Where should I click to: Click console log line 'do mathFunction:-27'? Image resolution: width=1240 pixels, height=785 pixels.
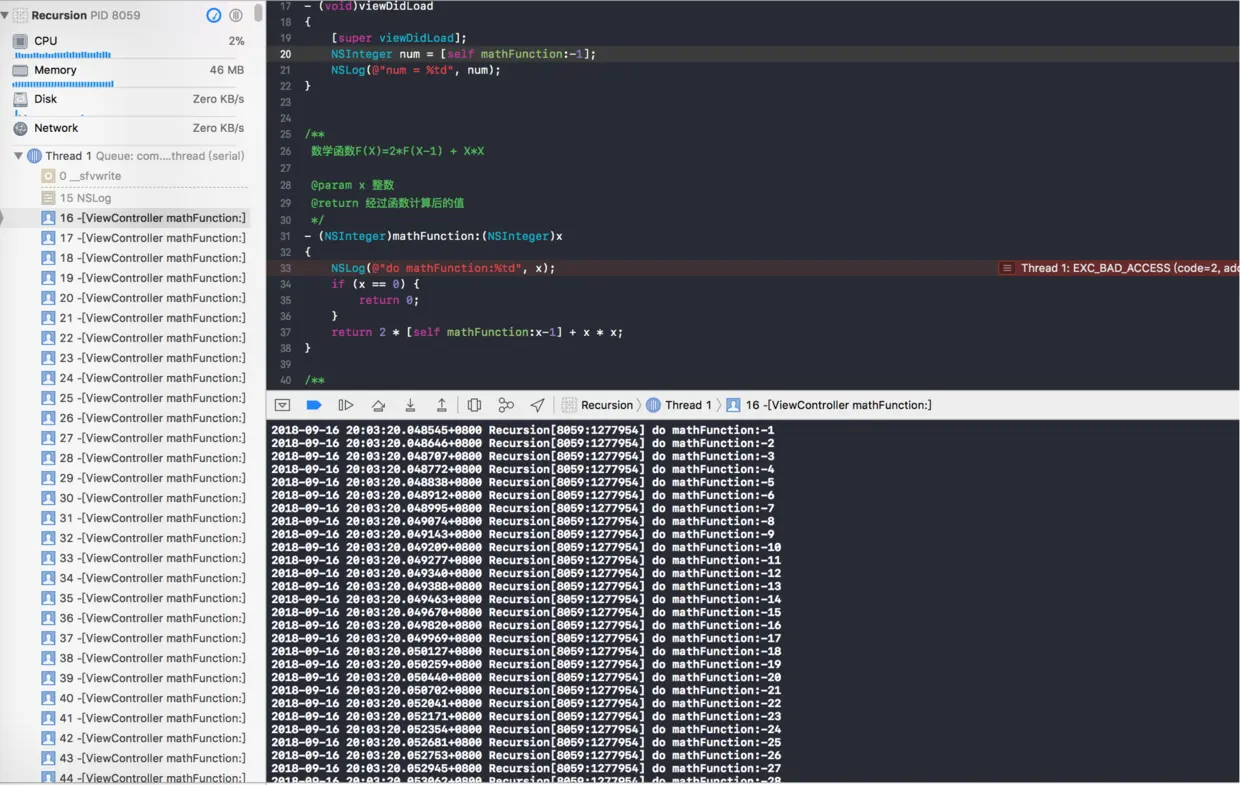[526, 768]
